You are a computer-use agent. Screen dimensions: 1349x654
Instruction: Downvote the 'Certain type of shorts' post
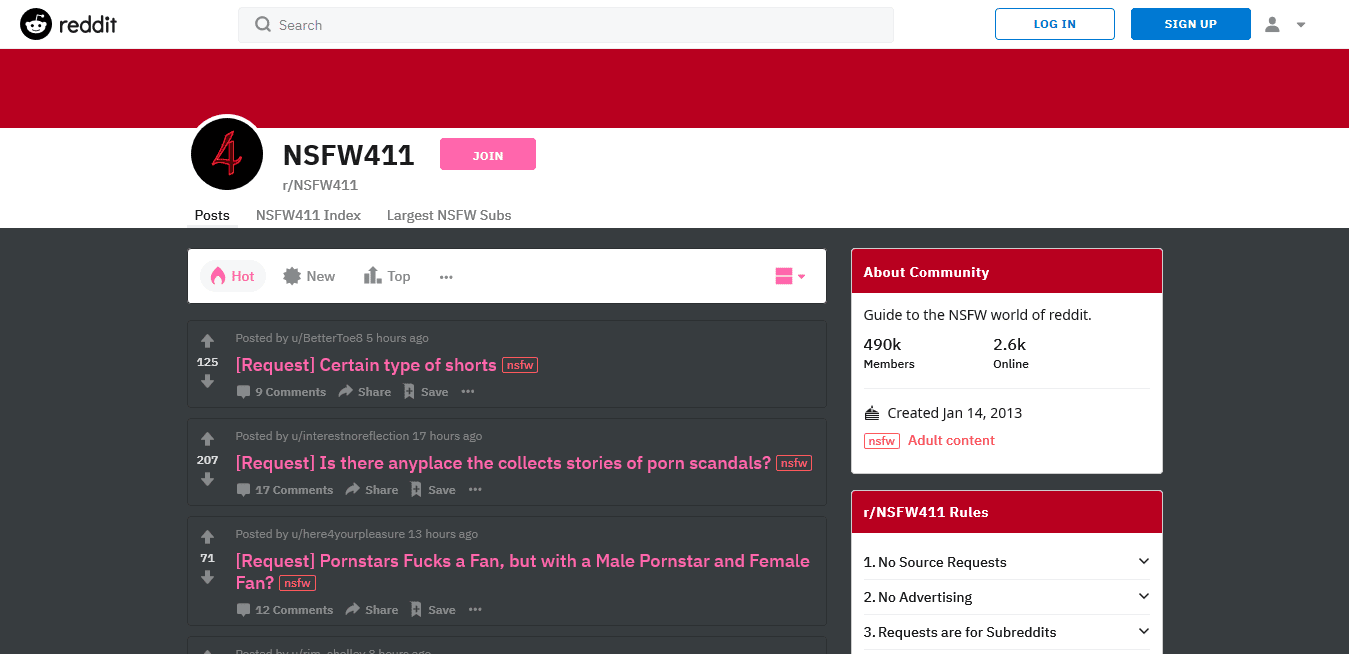click(x=207, y=381)
